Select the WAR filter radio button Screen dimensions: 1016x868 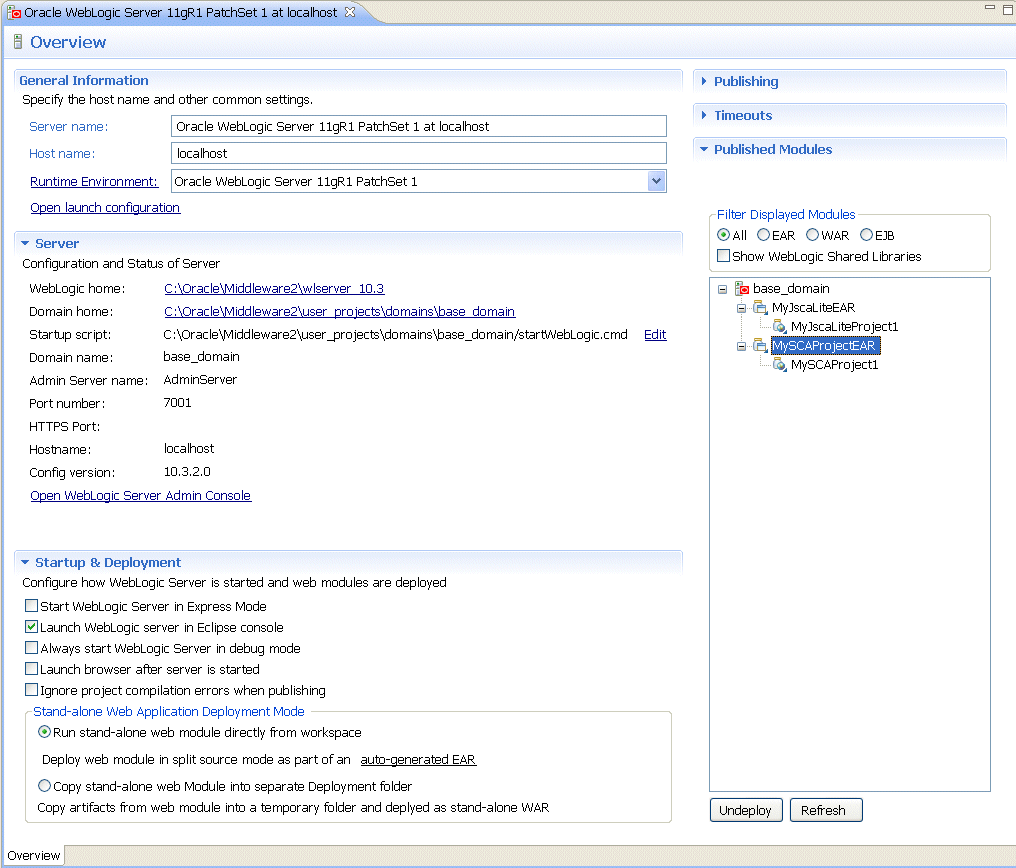(813, 235)
